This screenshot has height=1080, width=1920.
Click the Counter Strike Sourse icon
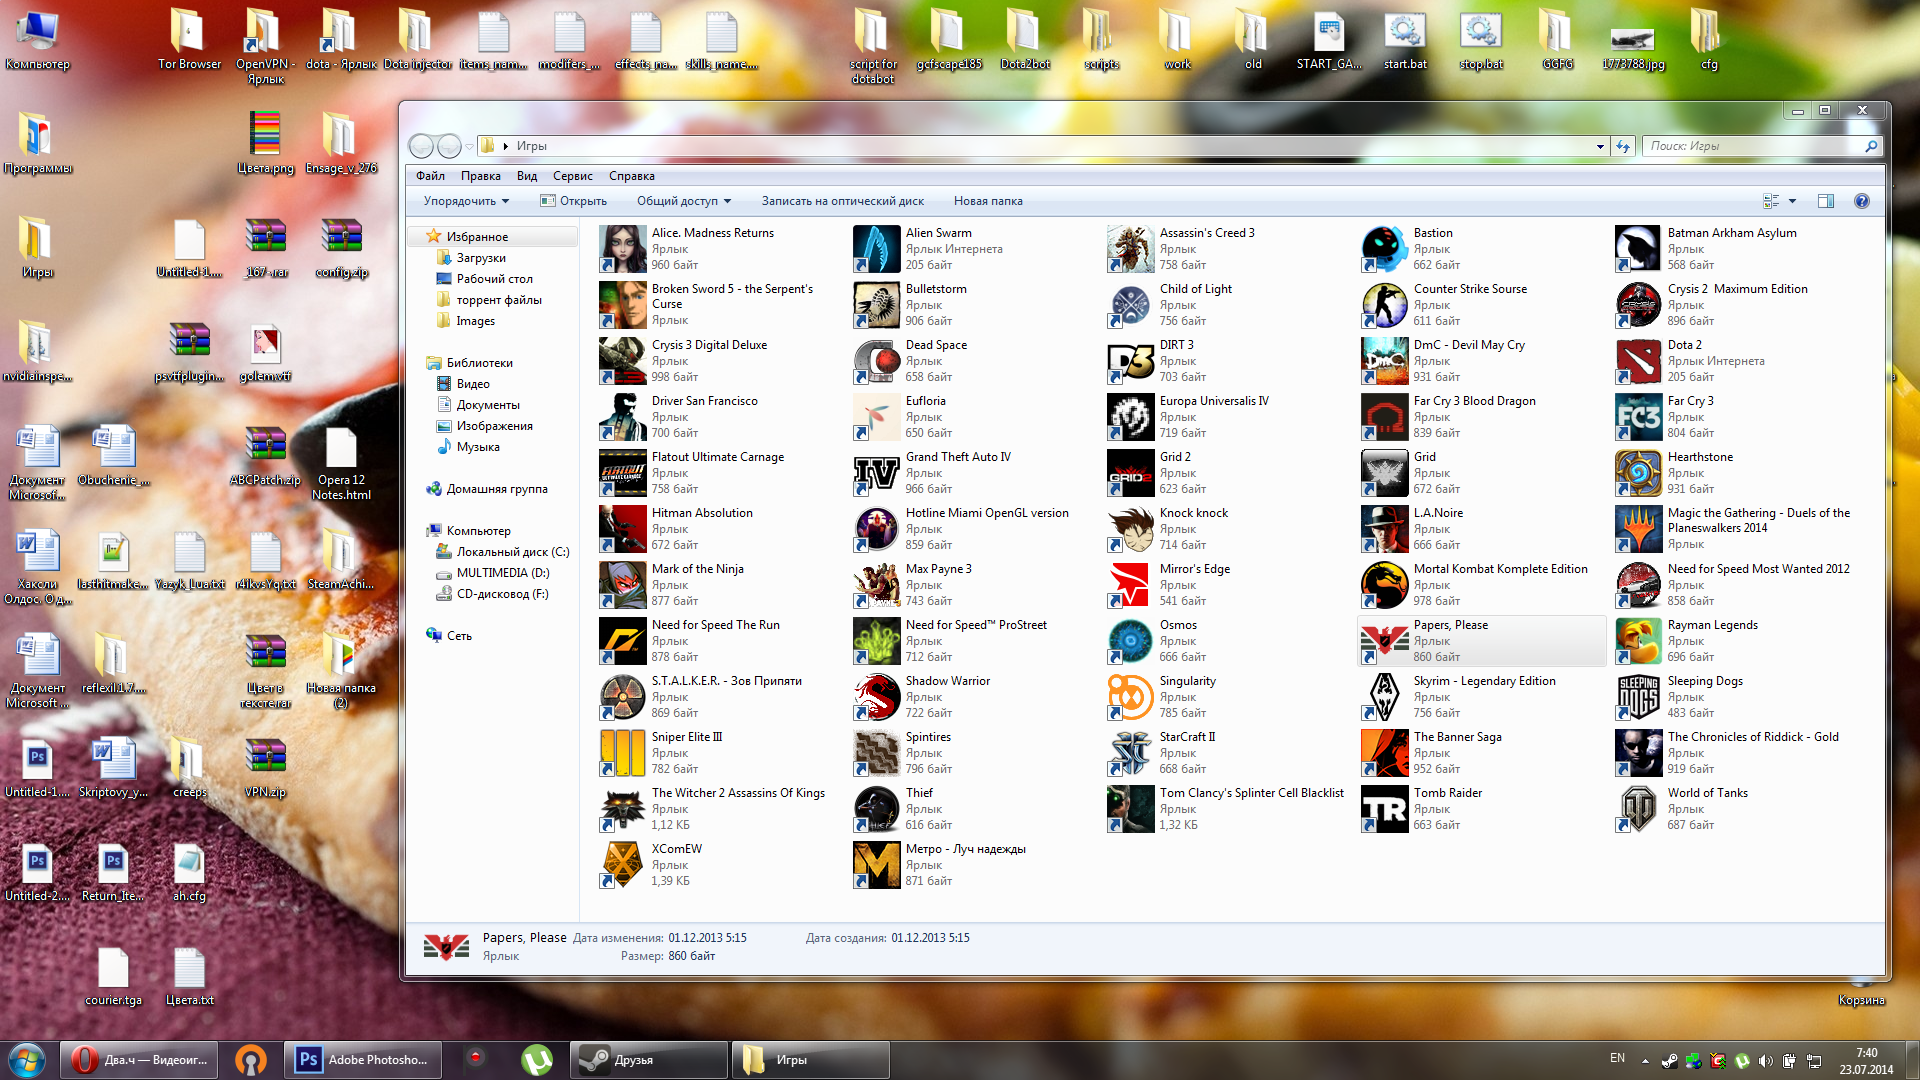(x=1384, y=305)
